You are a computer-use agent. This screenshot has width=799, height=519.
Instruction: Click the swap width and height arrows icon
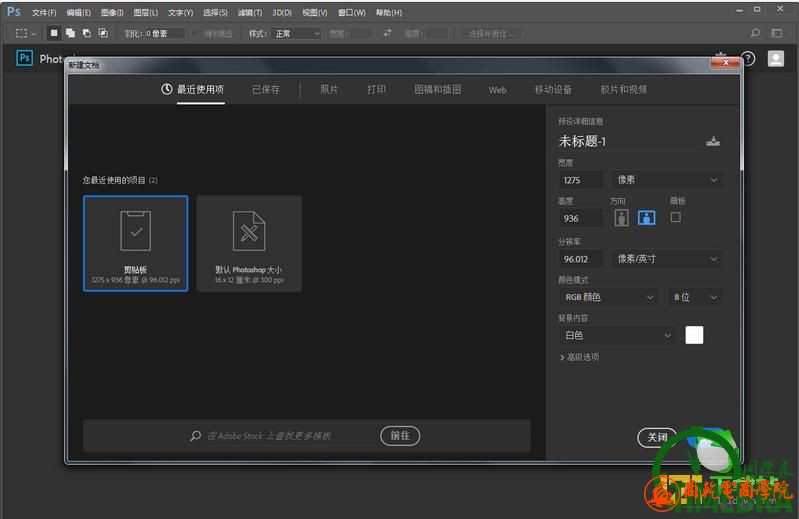point(388,33)
